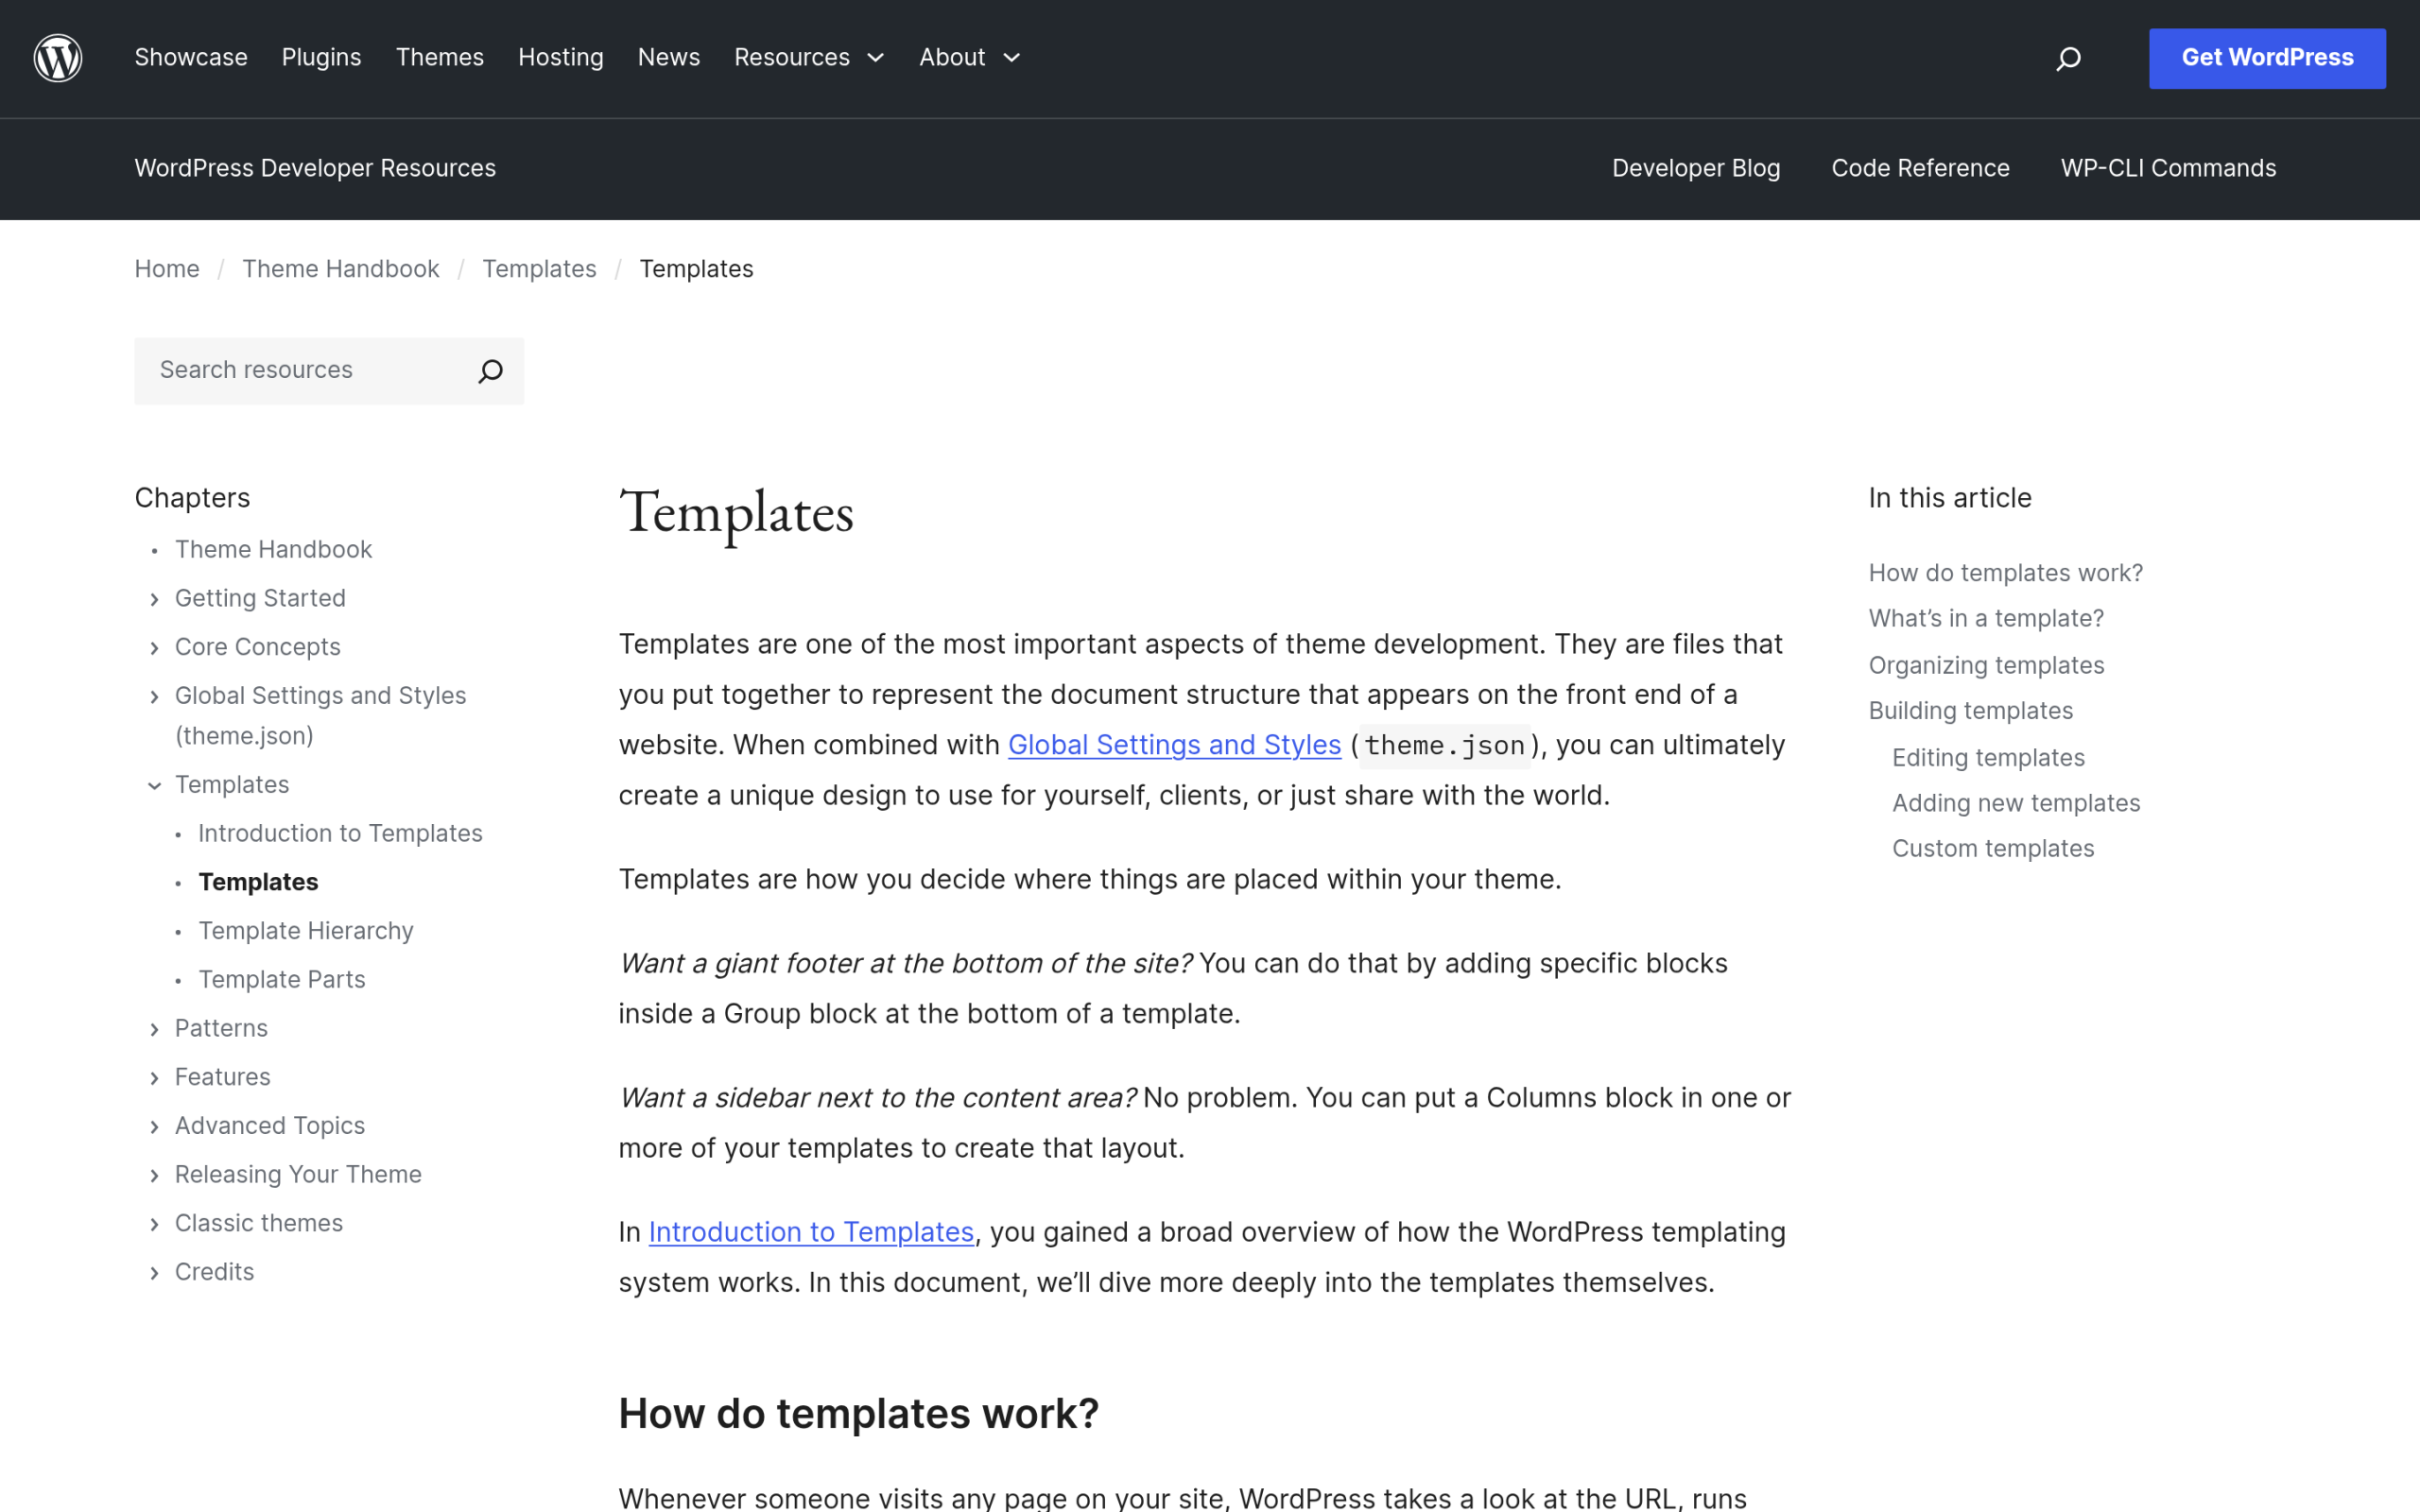Open Templates chapter link in sidebar
This screenshot has width=2420, height=1512.
pyautogui.click(x=232, y=785)
